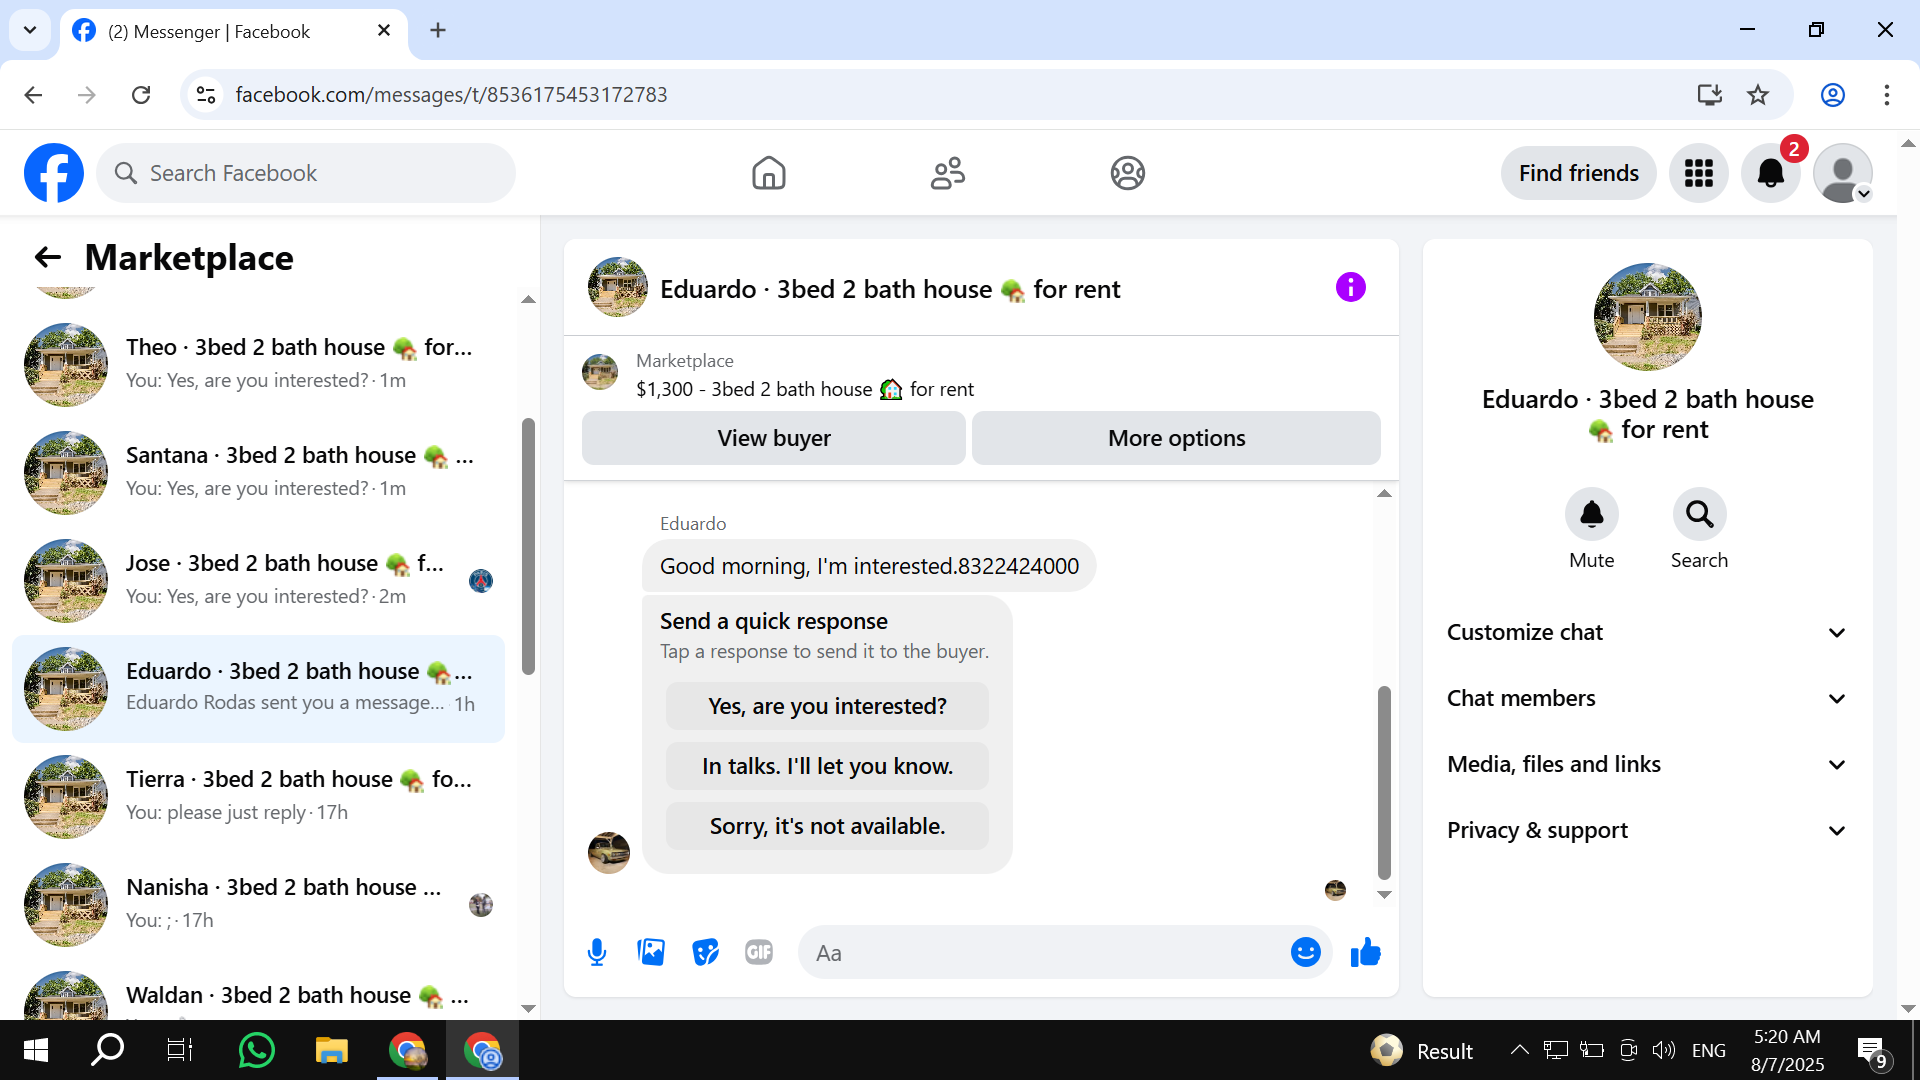Expand Chat members section
This screenshot has height=1080, width=1920.
pos(1647,699)
